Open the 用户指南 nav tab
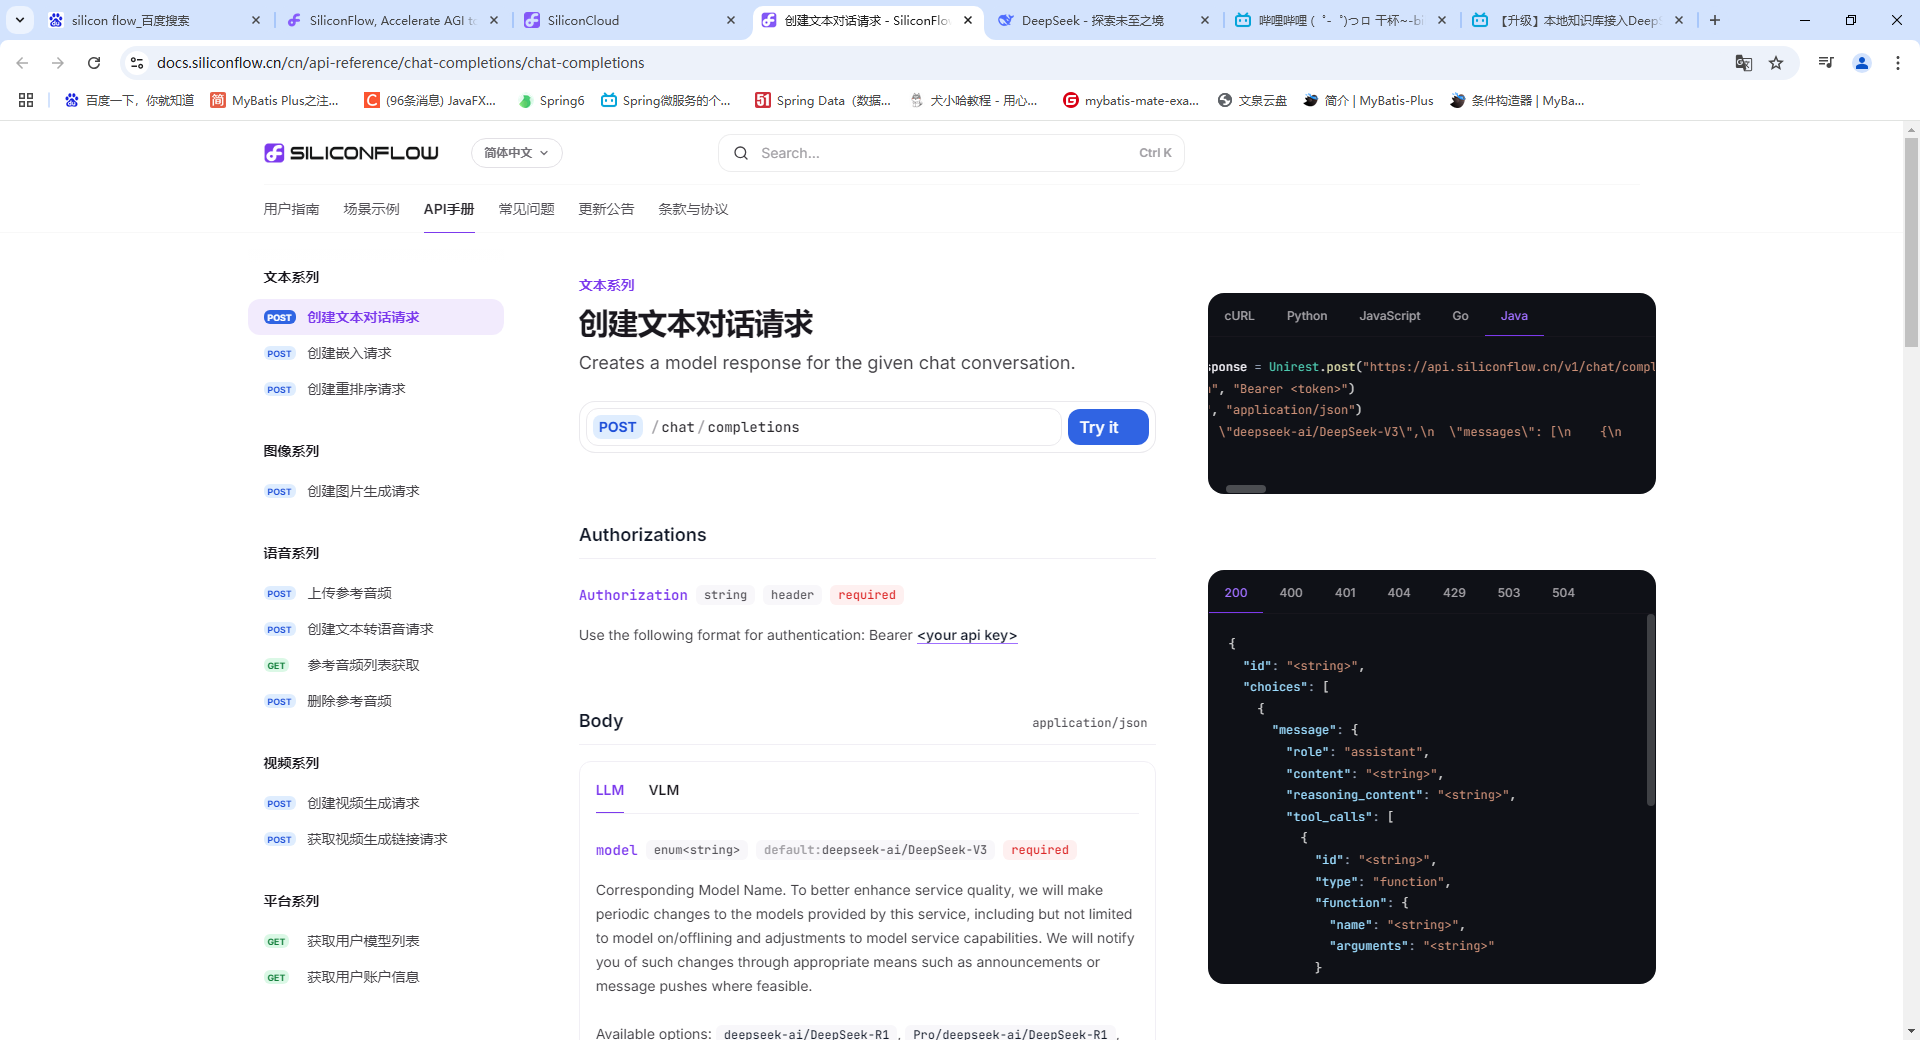Screen dimensions: 1920x1040 click(x=291, y=209)
